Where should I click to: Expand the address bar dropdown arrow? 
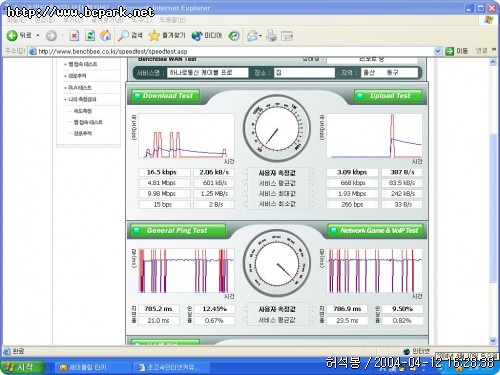(438, 51)
